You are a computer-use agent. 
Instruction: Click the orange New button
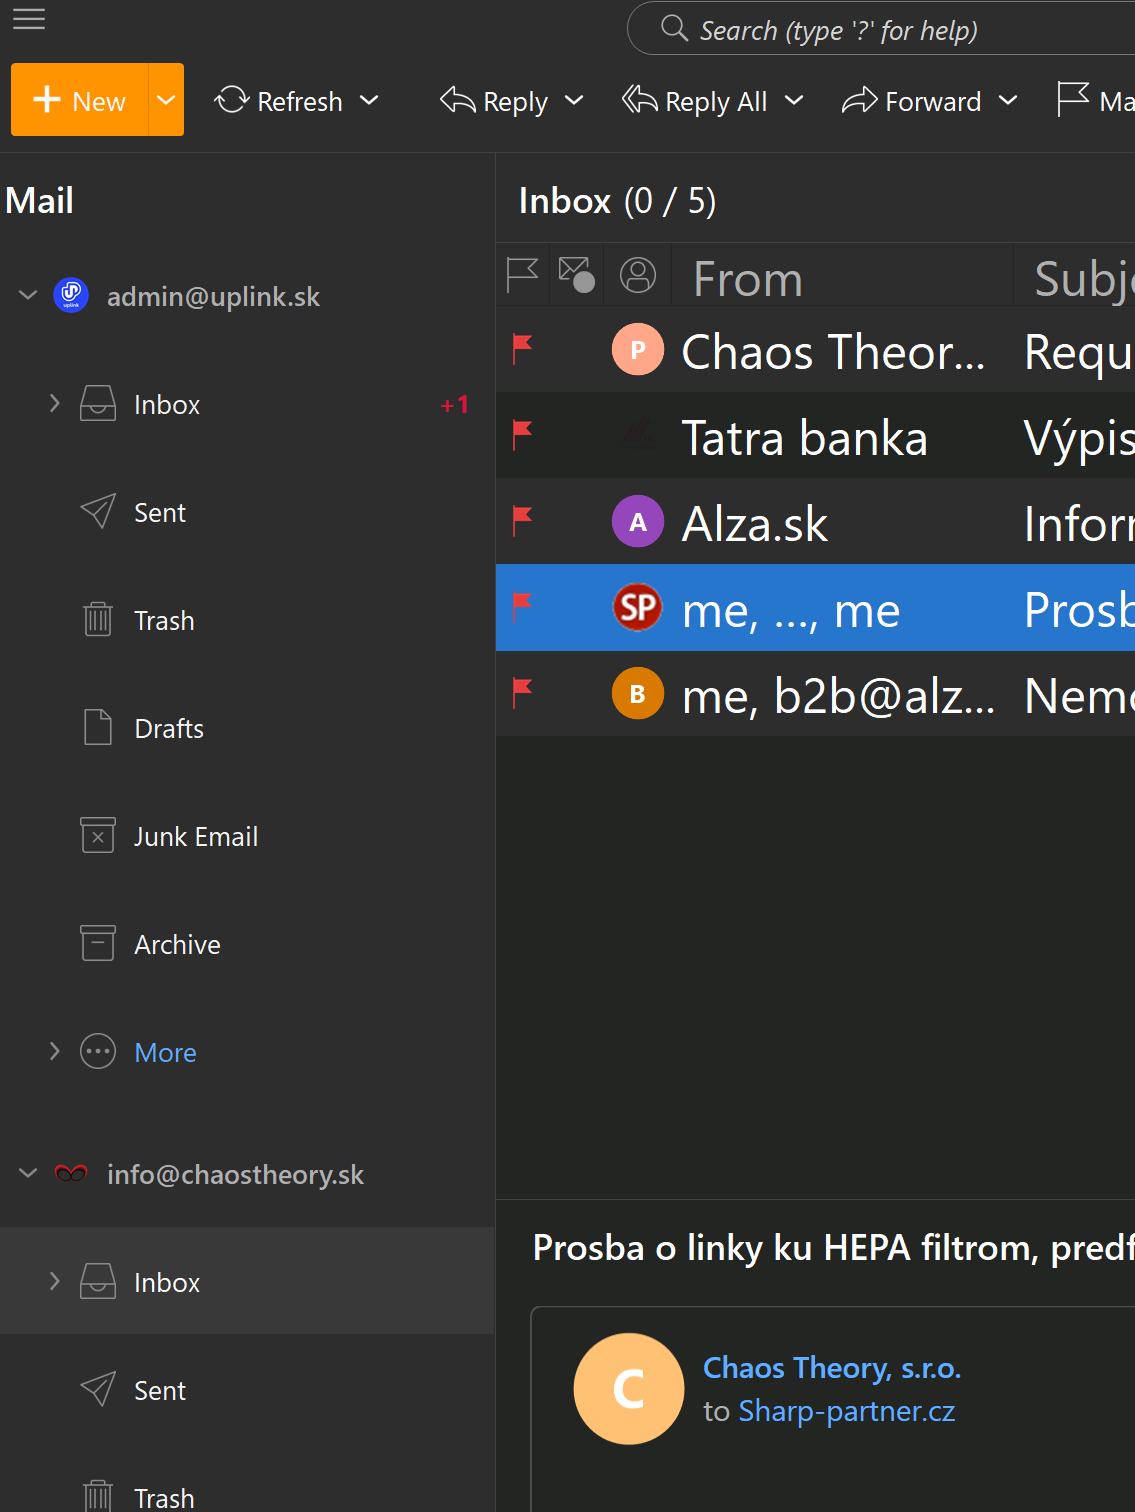(x=79, y=100)
